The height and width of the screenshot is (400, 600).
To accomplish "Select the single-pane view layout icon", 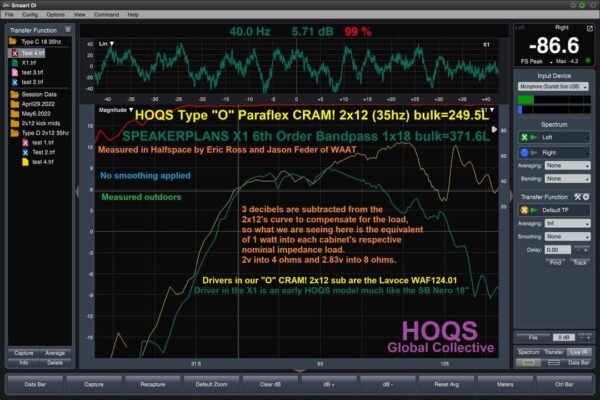I will coord(528,362).
